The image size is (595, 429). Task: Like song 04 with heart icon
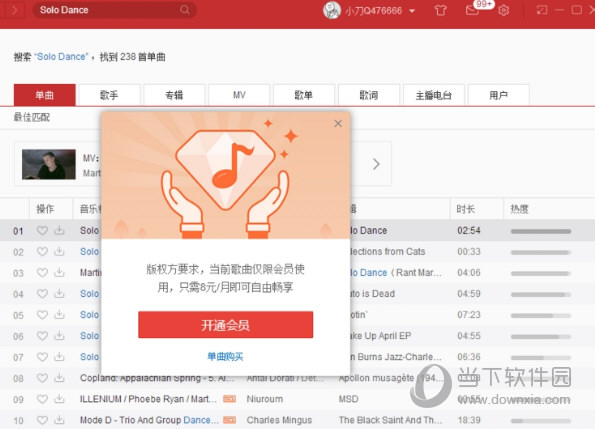pos(42,294)
